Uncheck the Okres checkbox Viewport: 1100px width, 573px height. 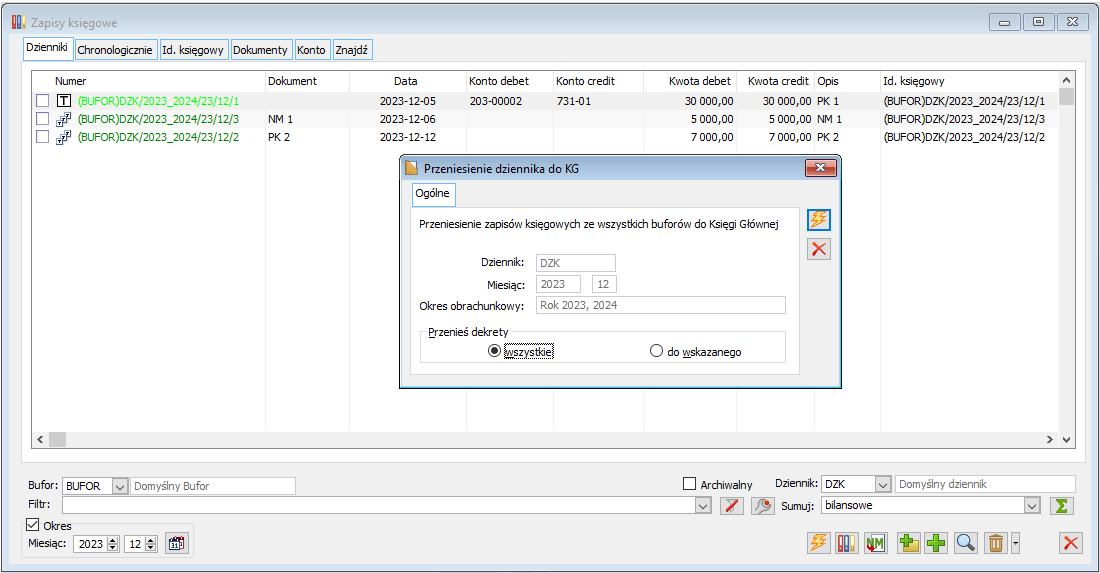point(32,525)
